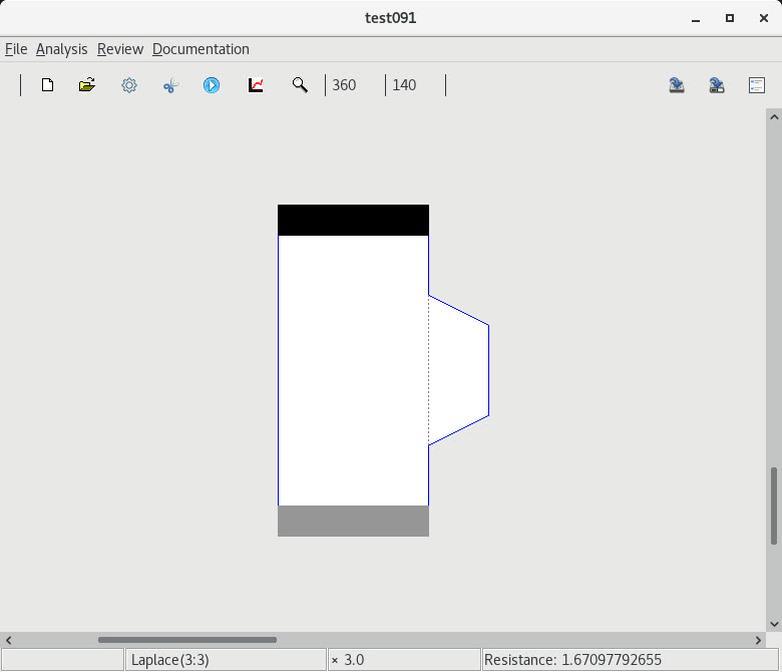Click the scissors cut icon
The image size is (782, 672).
[170, 85]
